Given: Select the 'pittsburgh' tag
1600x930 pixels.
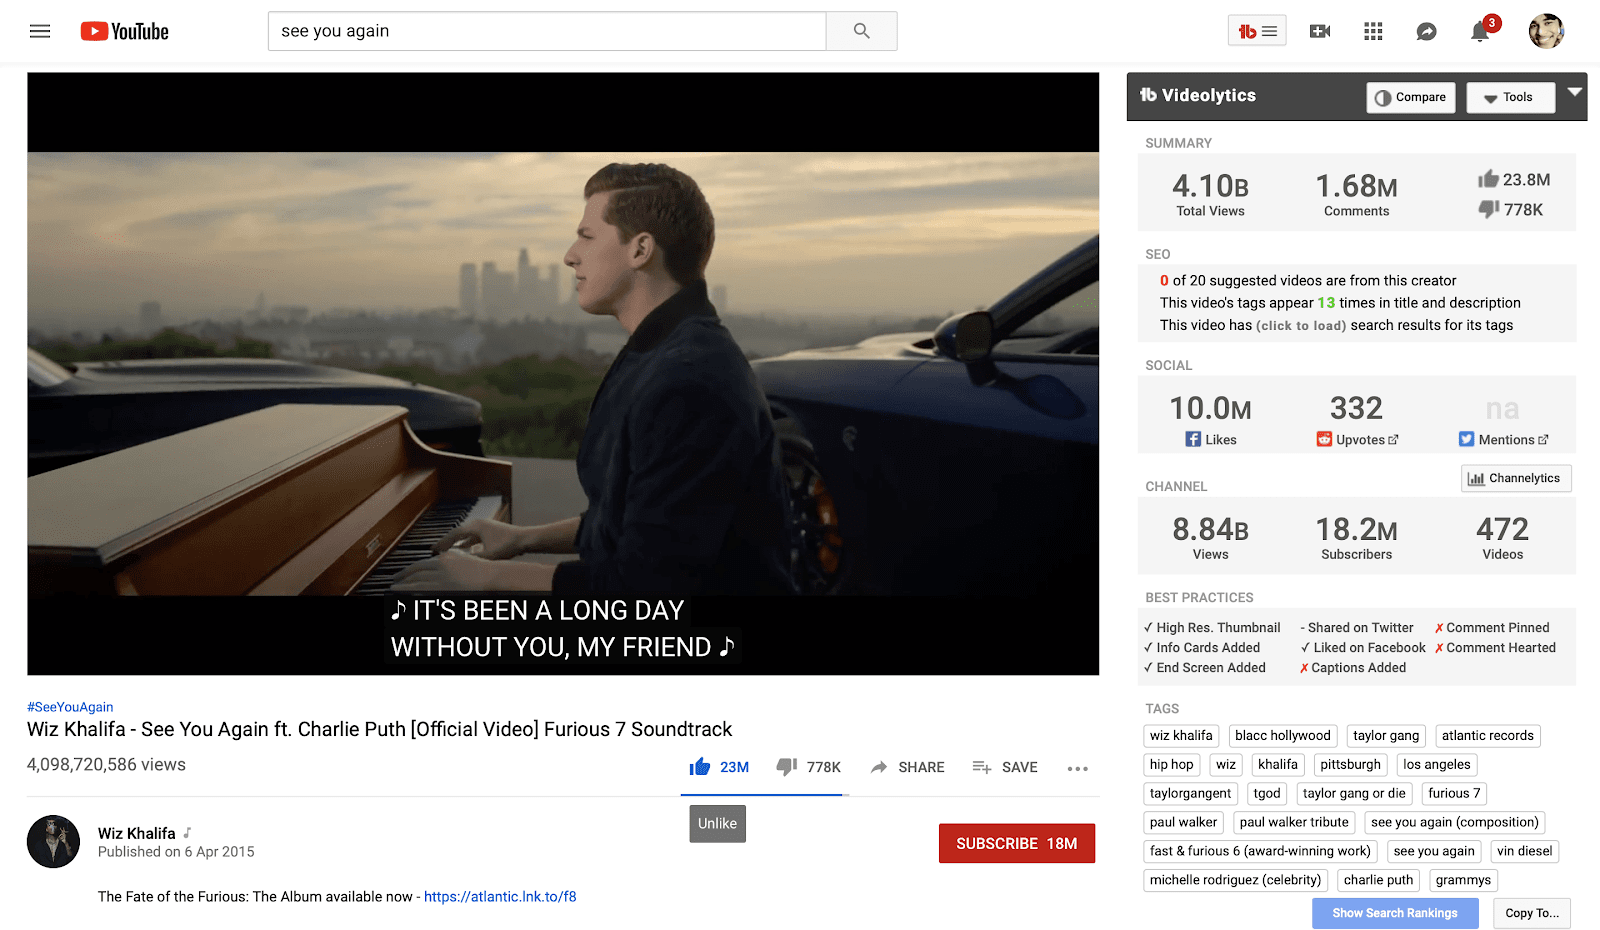Looking at the screenshot, I should [x=1350, y=765].
